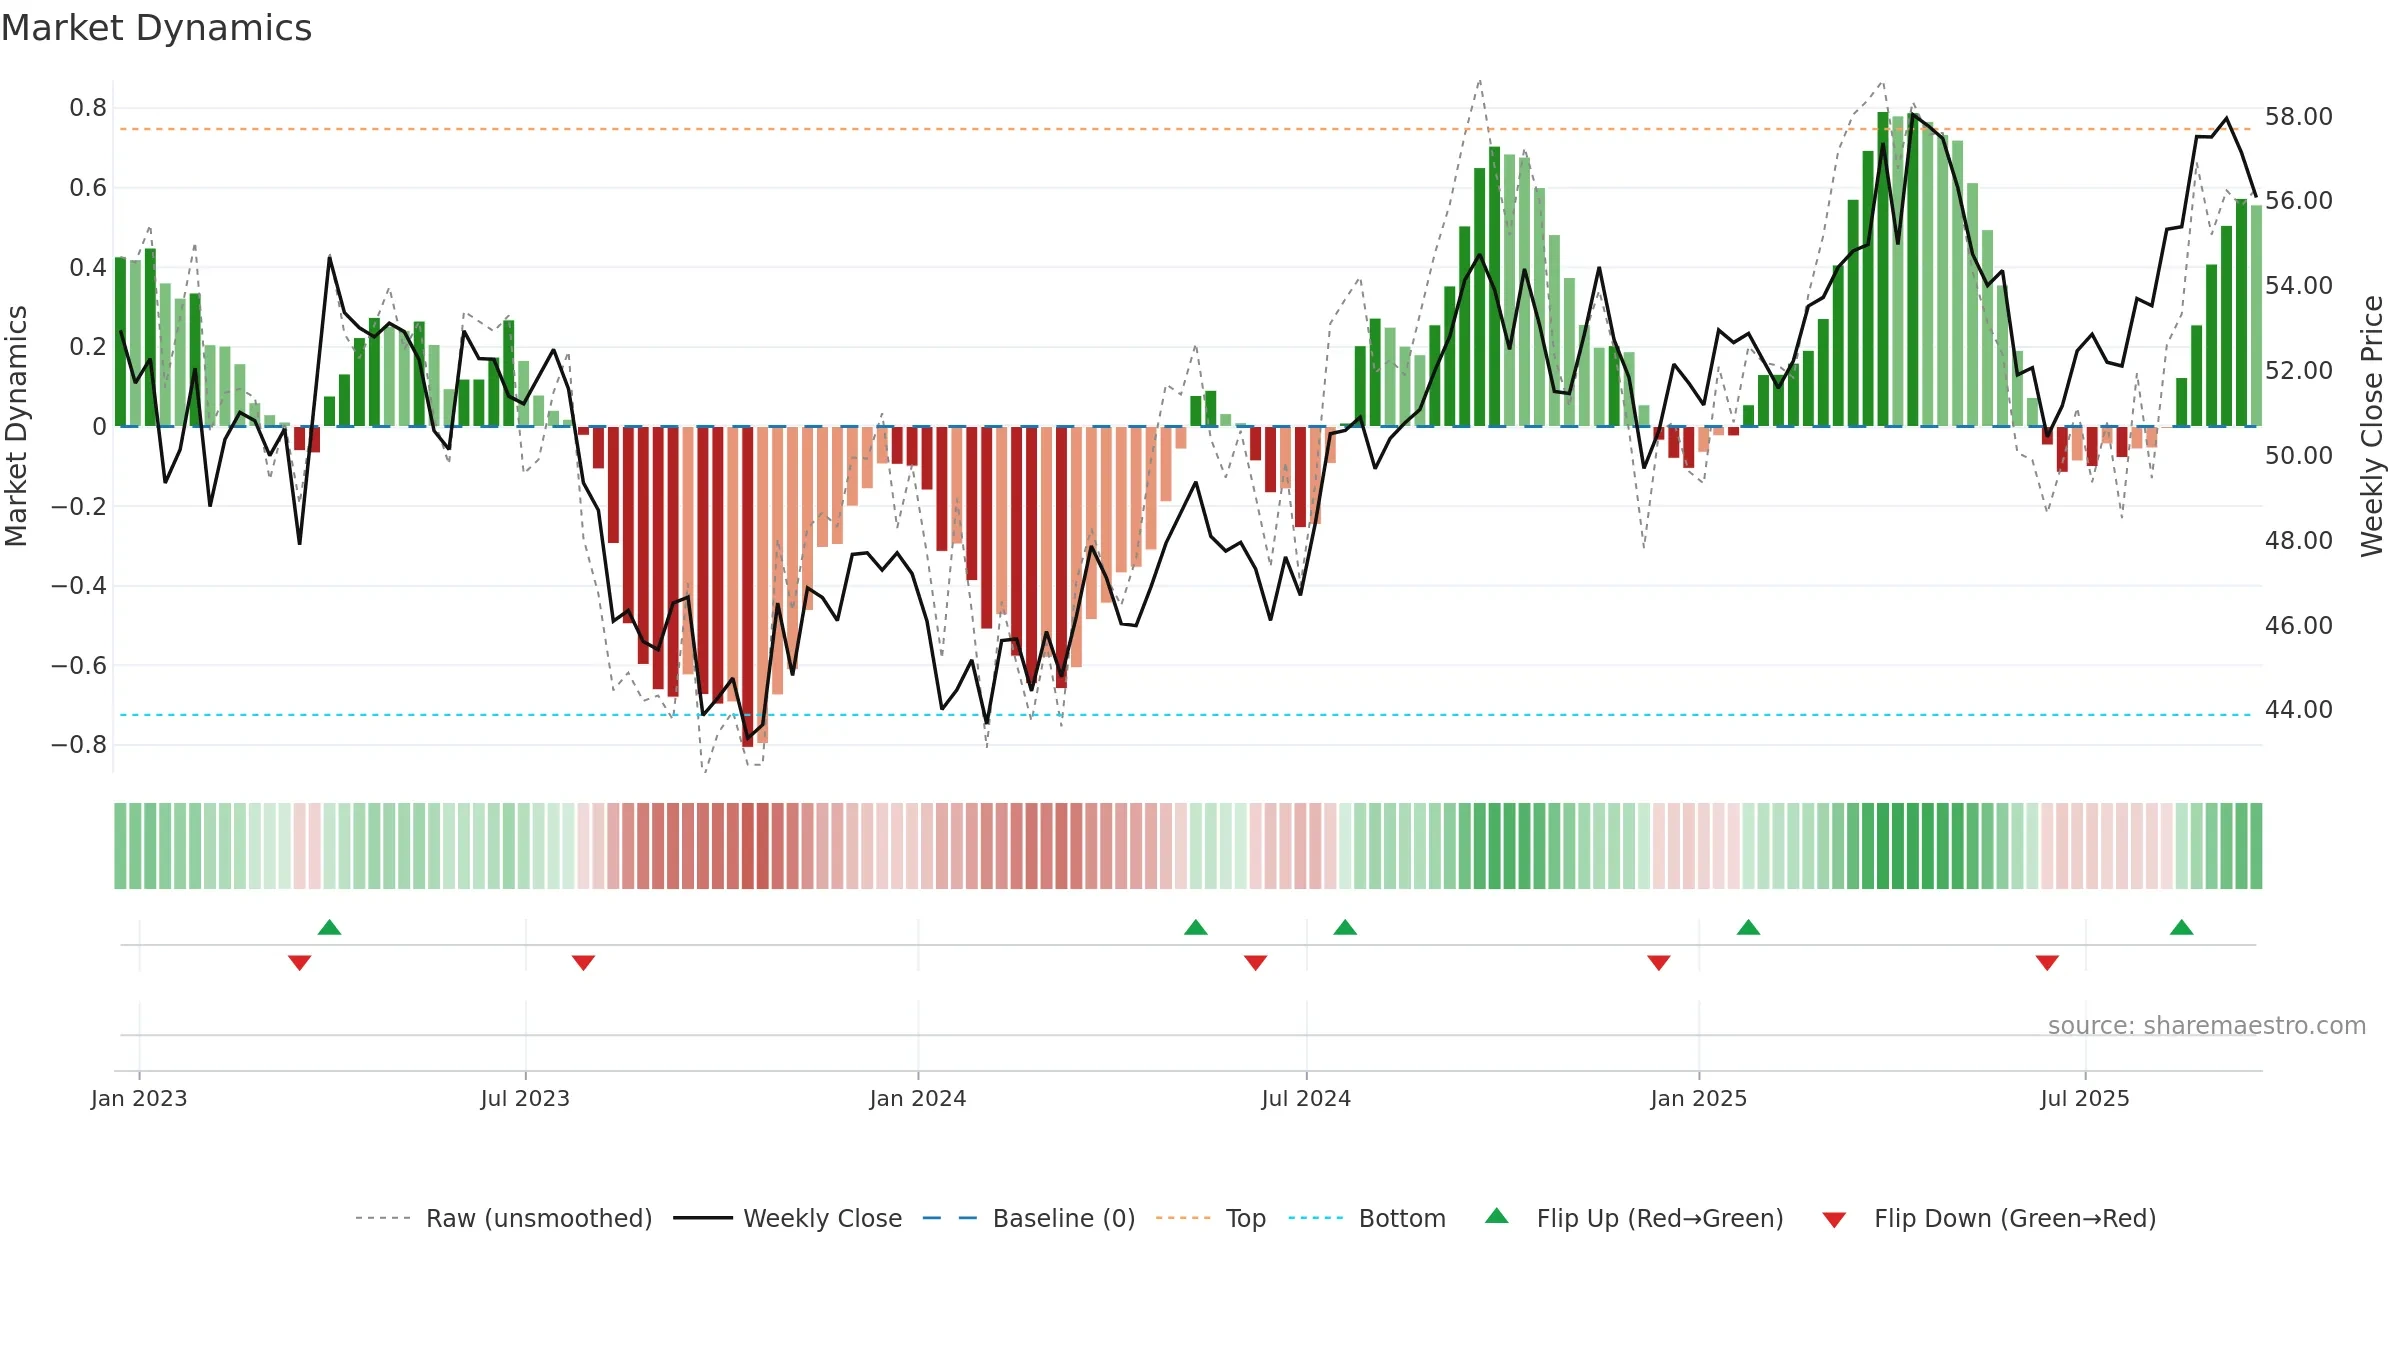
Task: Click the Jul 2023 x-axis label
Action: (x=525, y=1099)
